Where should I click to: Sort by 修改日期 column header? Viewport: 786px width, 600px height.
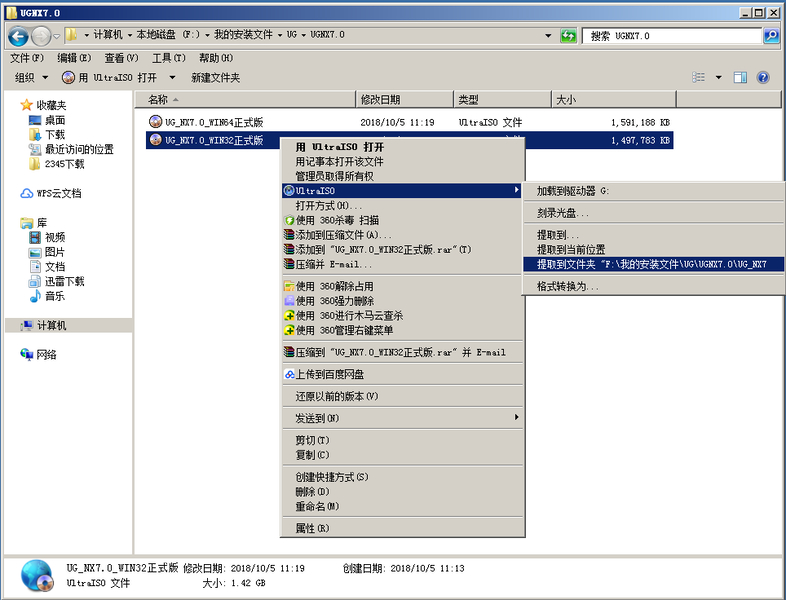[405, 99]
